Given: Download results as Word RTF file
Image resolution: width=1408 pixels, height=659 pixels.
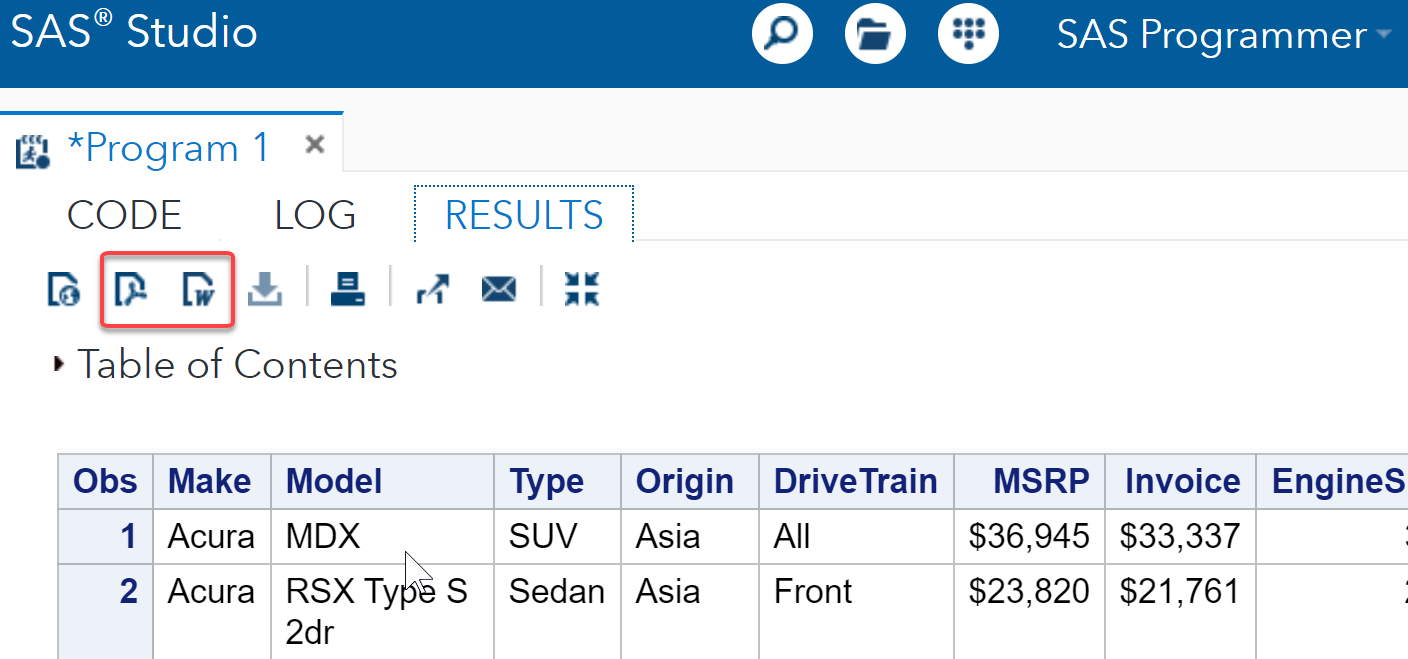Looking at the screenshot, I should coord(200,290).
